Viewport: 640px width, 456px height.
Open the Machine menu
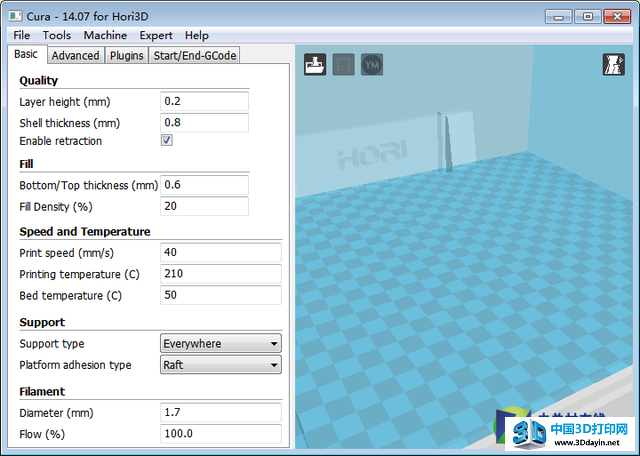click(x=105, y=36)
